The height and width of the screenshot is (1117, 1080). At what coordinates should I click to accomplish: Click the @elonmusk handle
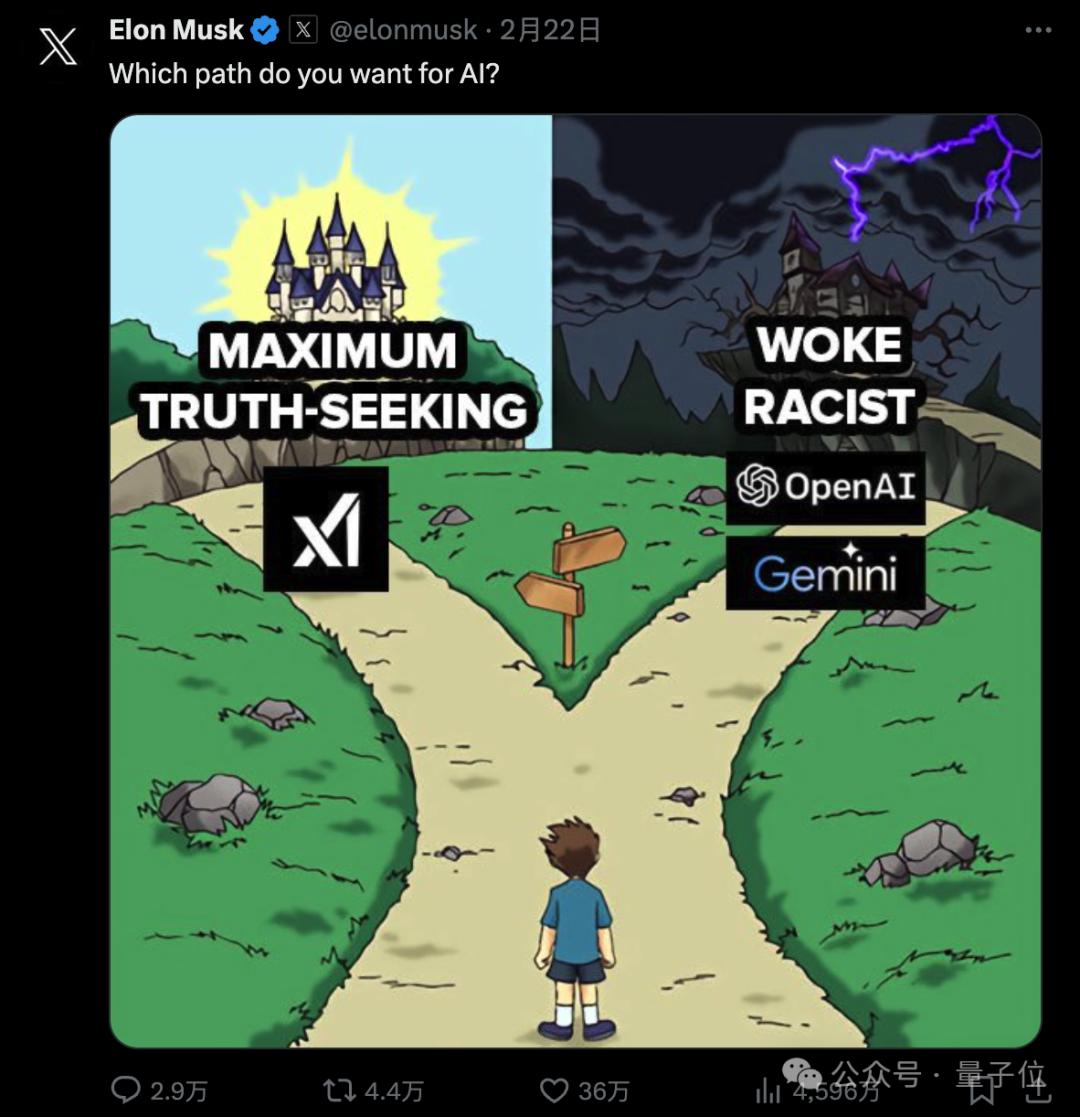point(403,30)
